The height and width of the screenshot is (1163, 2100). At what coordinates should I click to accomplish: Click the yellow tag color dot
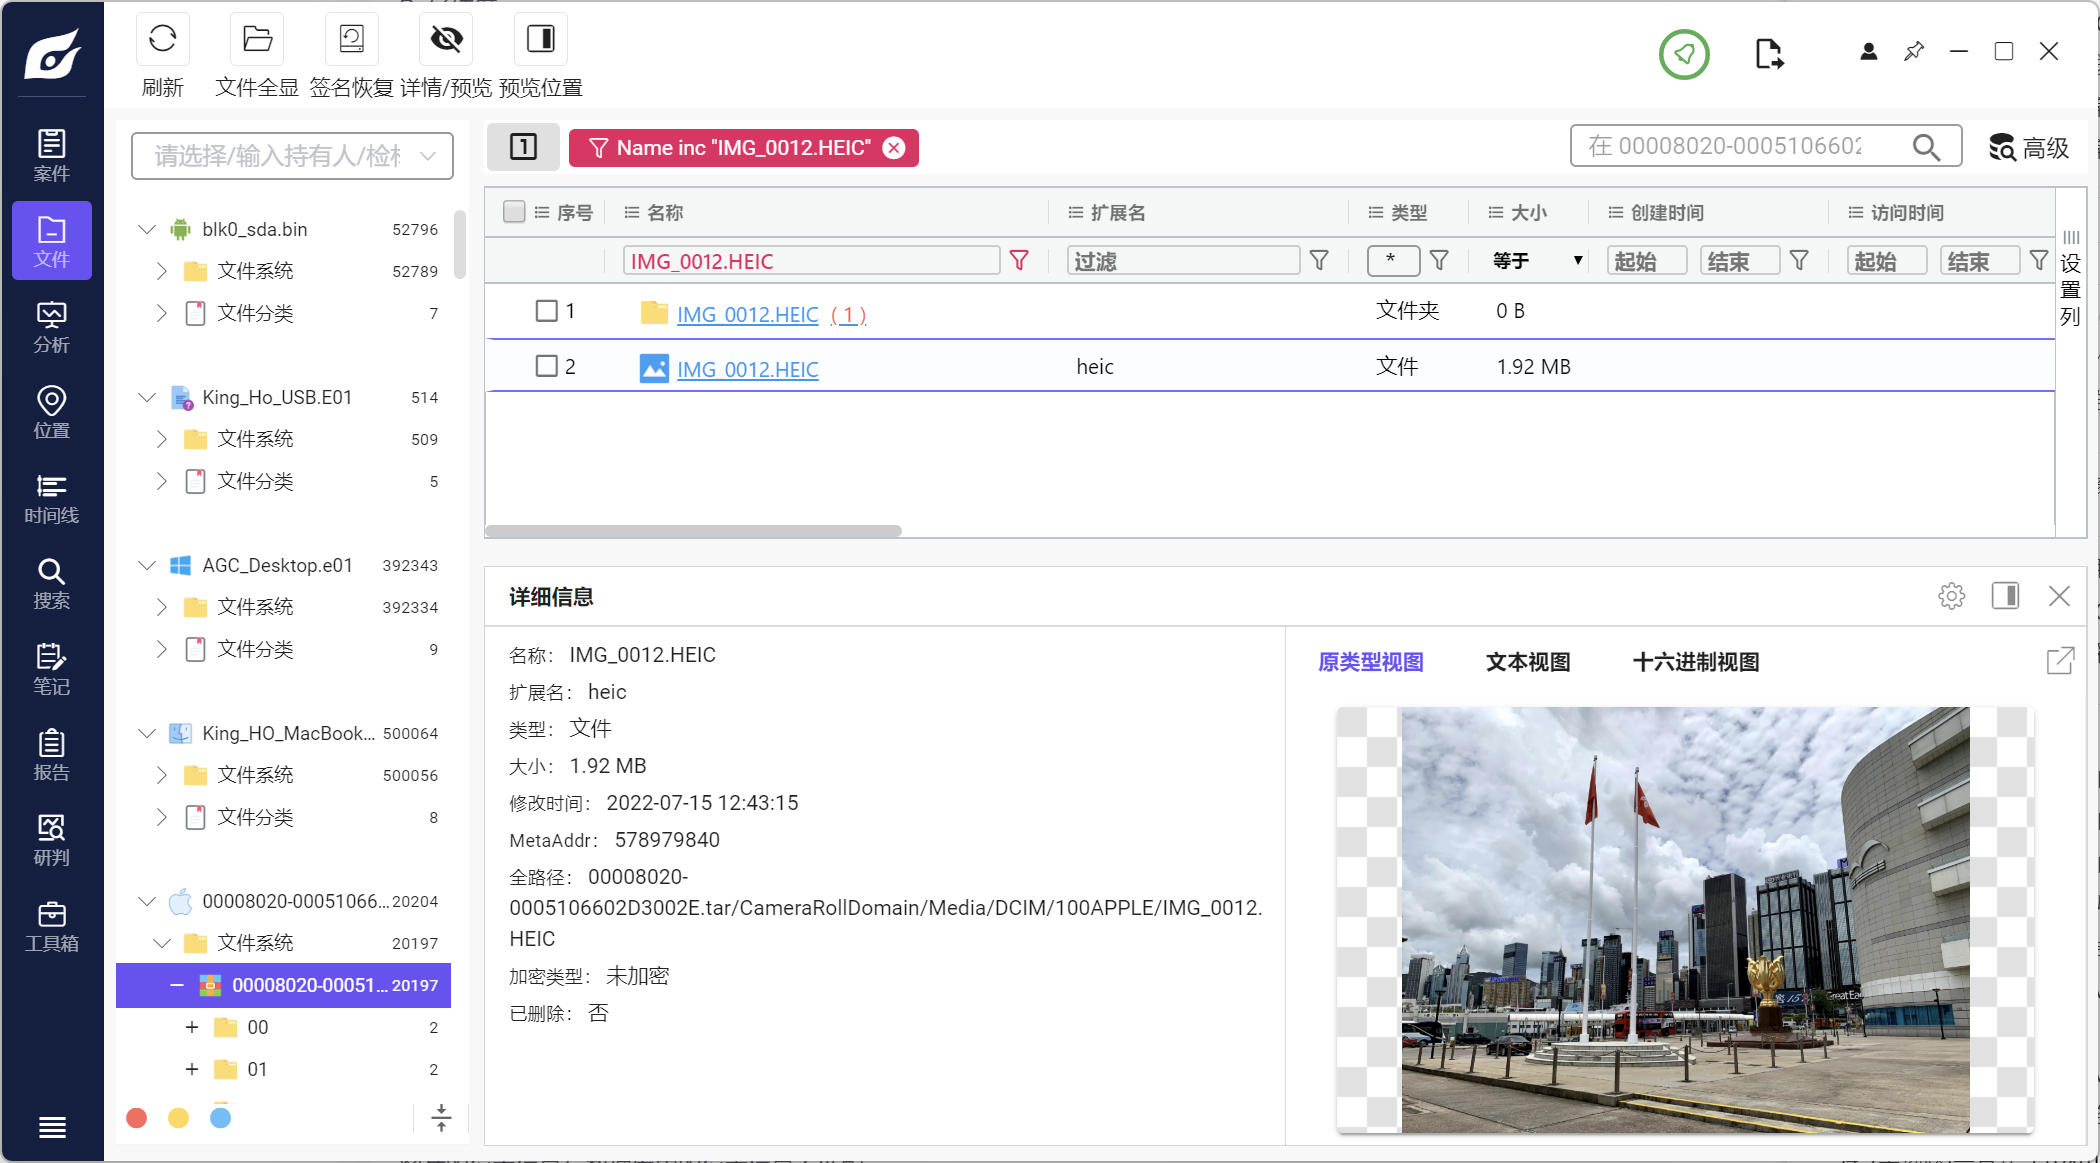click(178, 1118)
